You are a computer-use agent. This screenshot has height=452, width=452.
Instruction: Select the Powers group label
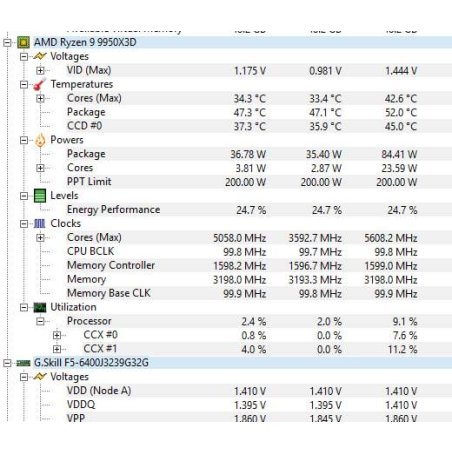pyautogui.click(x=67, y=140)
